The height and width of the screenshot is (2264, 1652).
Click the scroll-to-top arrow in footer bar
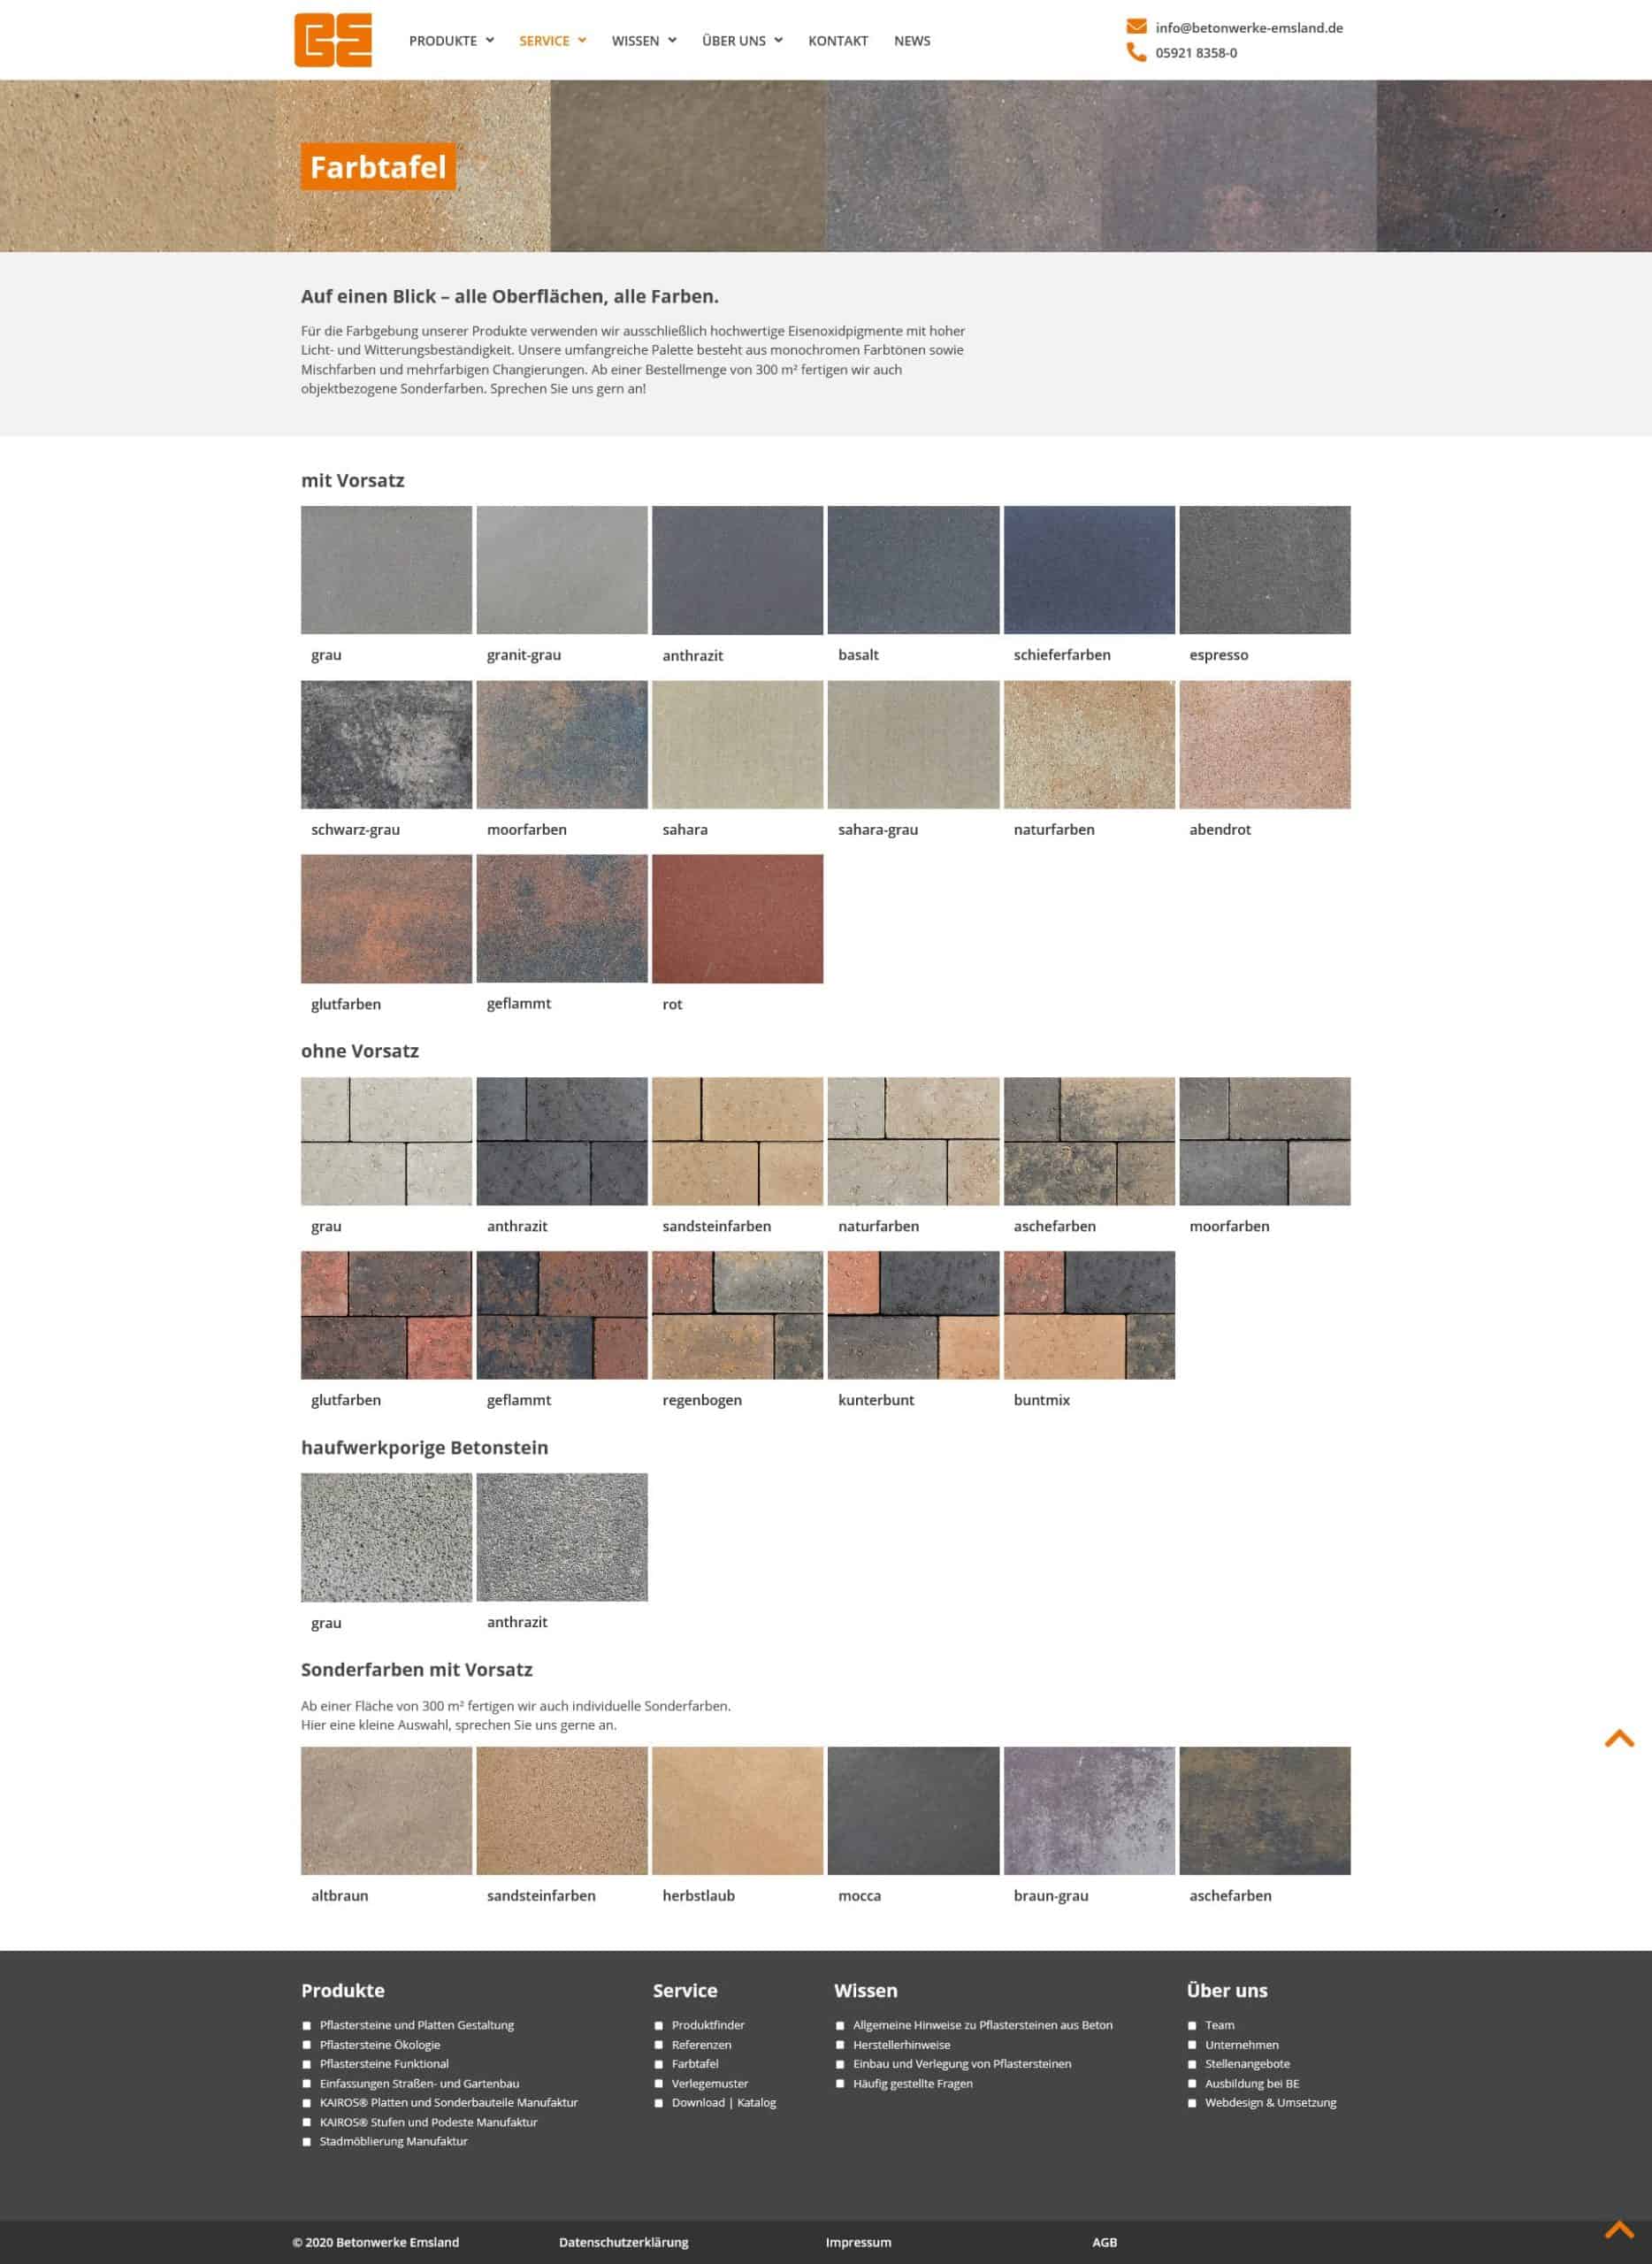click(1618, 2229)
